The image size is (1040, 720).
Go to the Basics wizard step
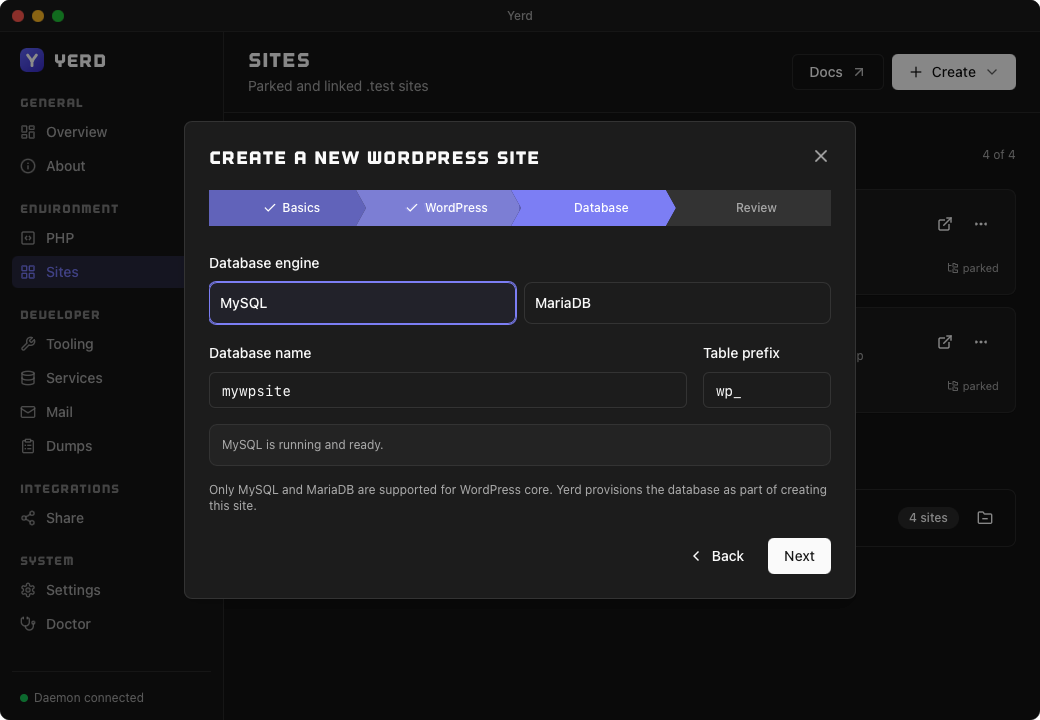point(287,208)
